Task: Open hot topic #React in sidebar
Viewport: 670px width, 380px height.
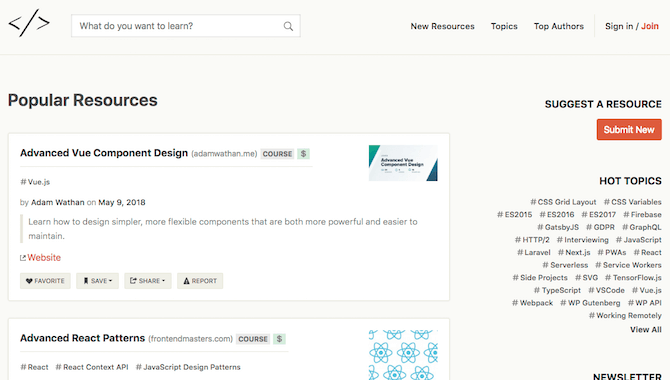Action: click(647, 252)
